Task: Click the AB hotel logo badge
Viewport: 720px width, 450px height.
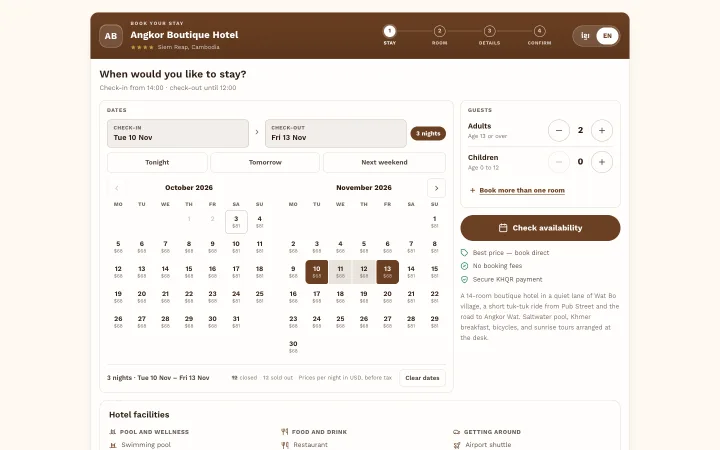Action: (111, 36)
